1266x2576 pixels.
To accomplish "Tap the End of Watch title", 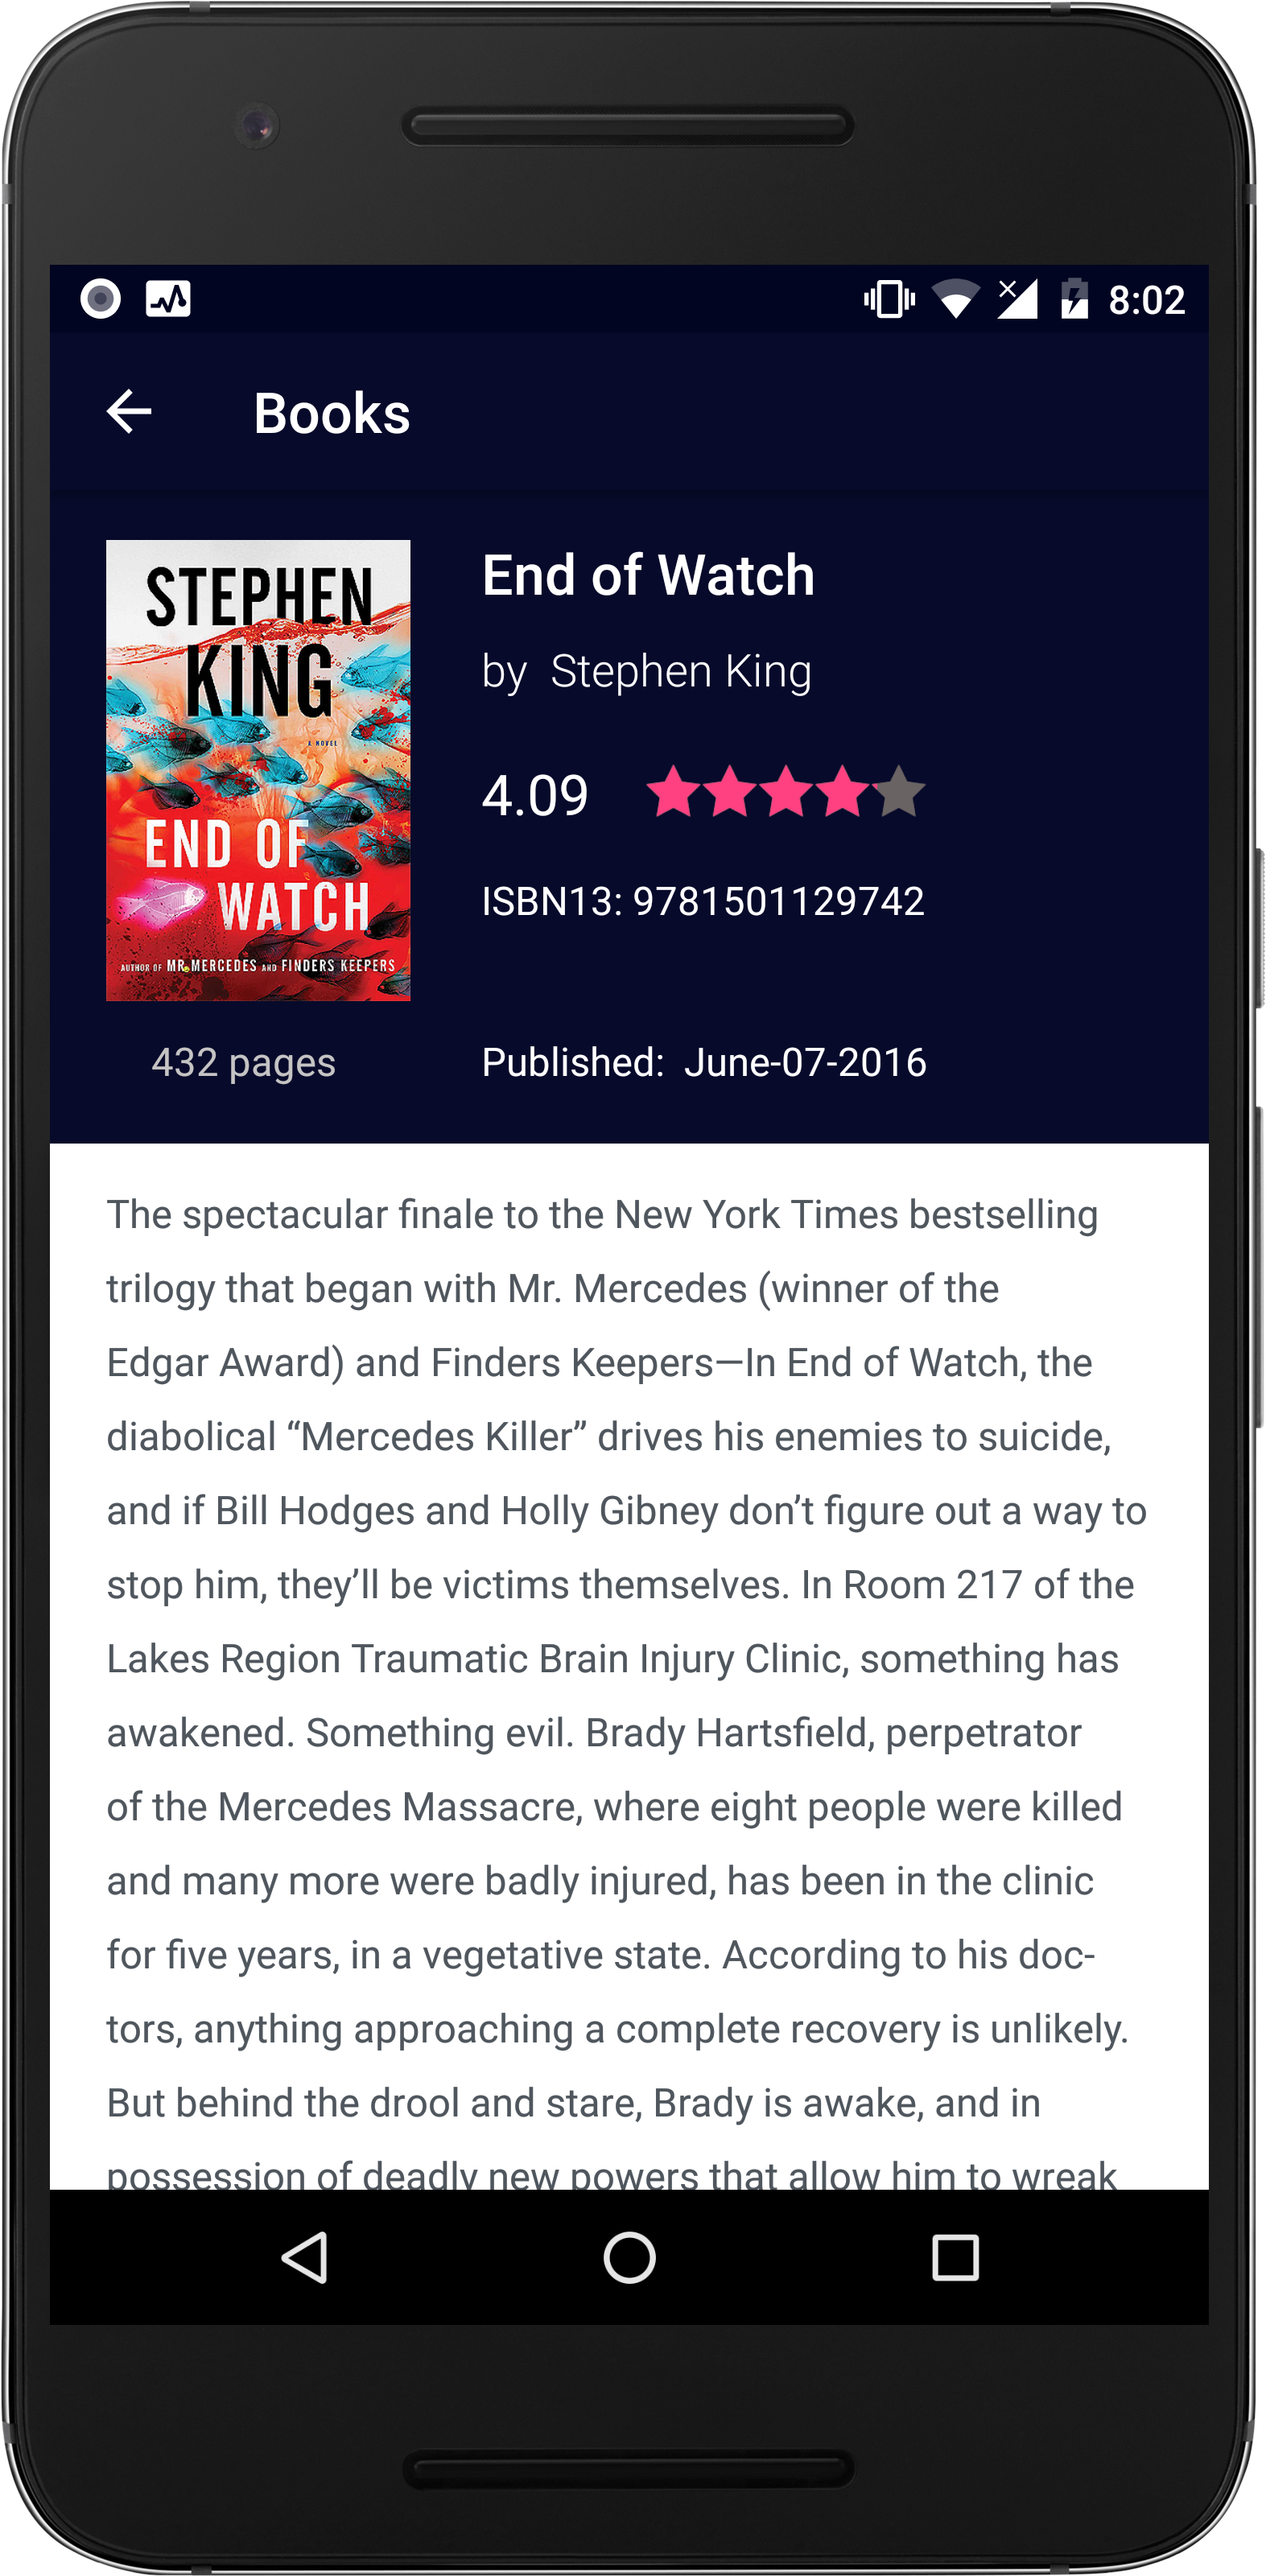I will 648,575.
